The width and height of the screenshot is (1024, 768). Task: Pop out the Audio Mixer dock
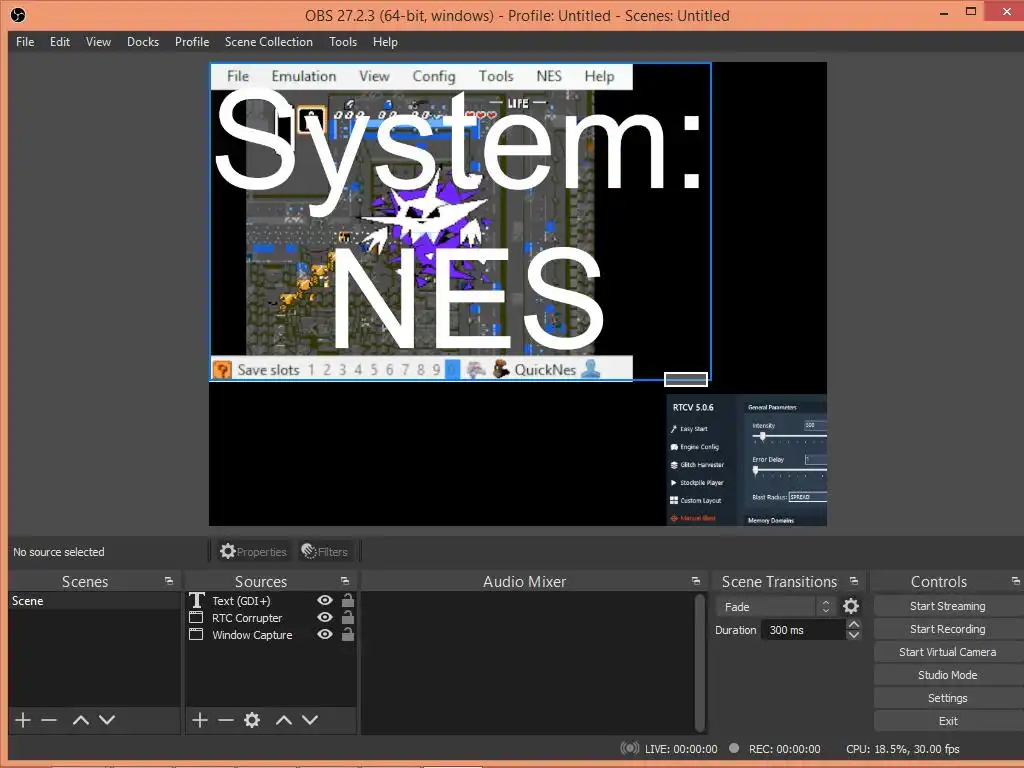coord(696,581)
